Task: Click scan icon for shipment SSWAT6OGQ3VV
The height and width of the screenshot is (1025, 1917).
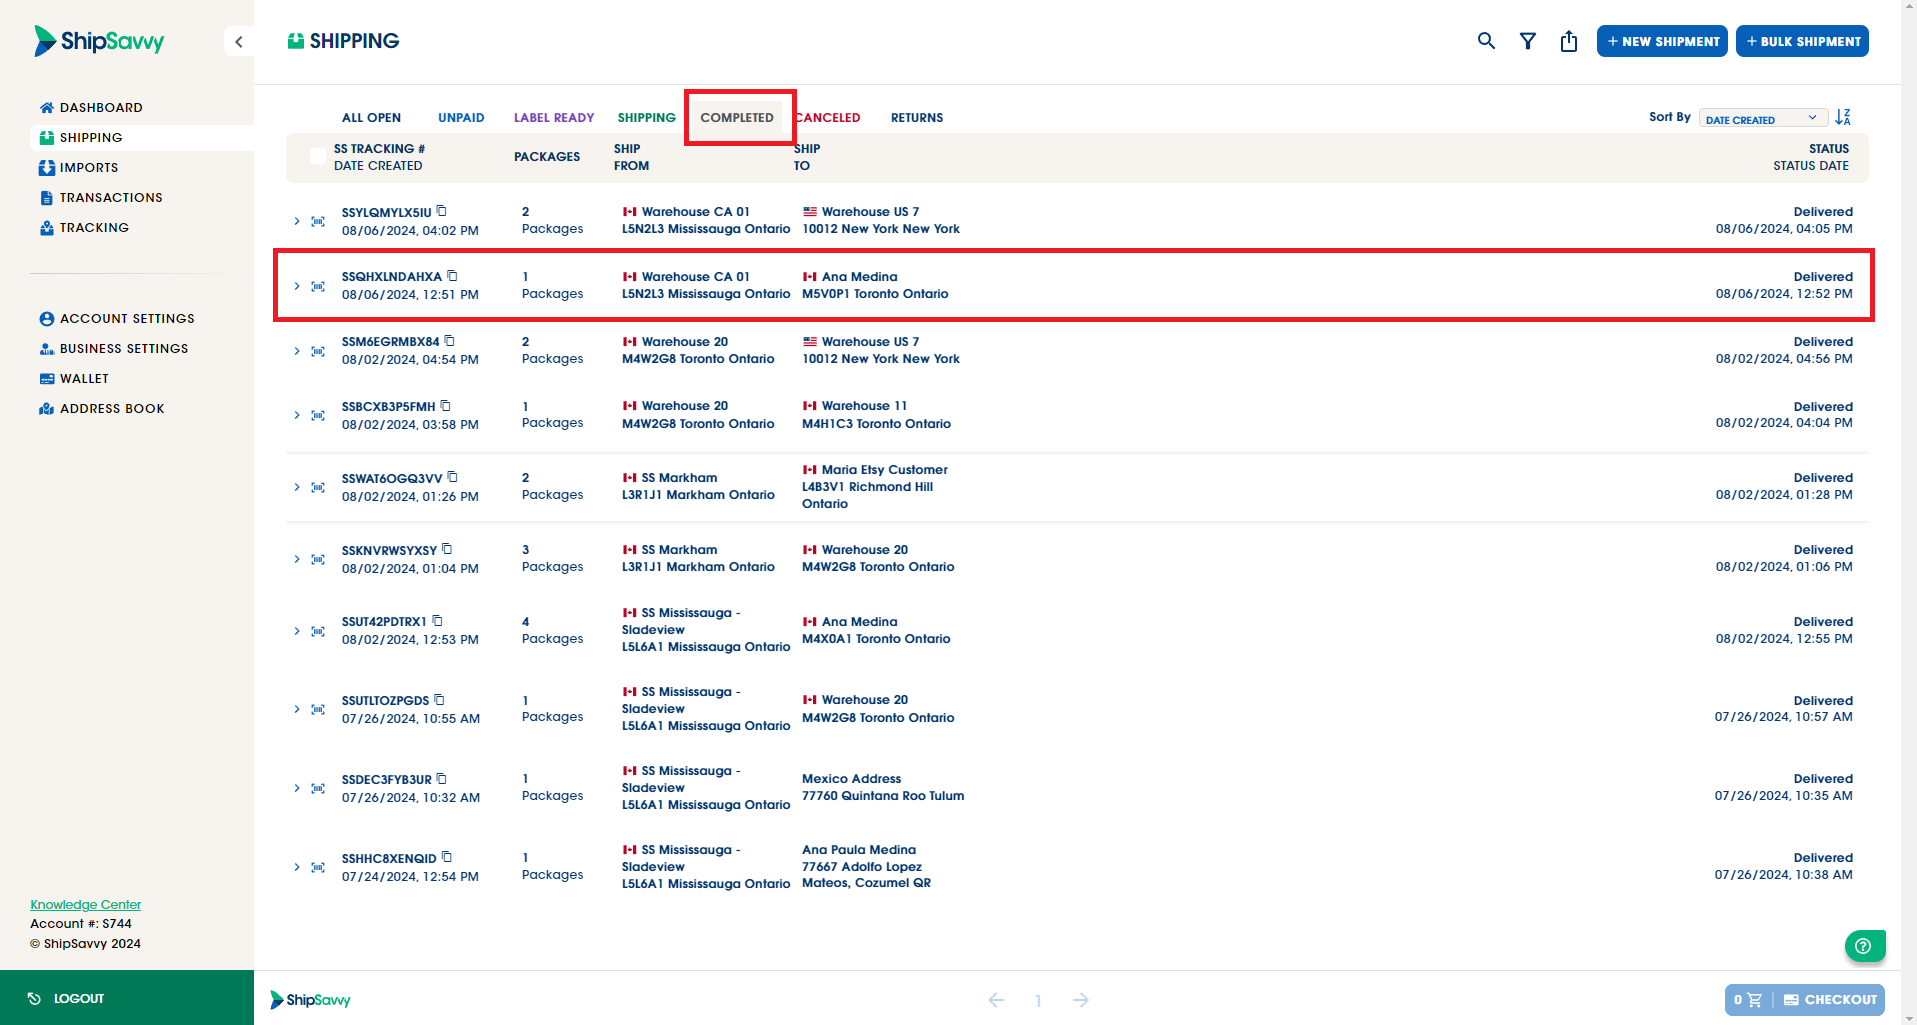Action: tap(318, 487)
